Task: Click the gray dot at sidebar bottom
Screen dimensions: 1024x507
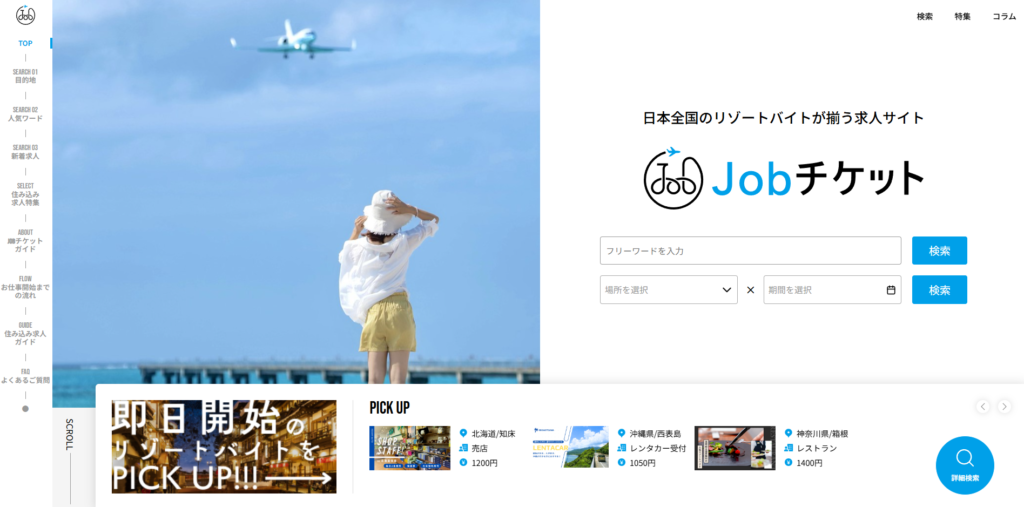Action: point(25,409)
